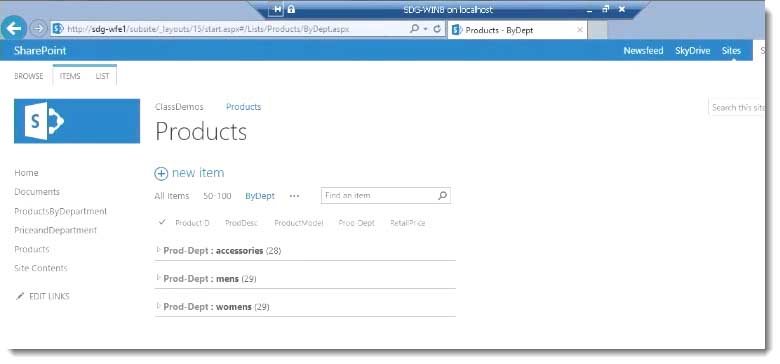Open Newsfeed from the top bar
This screenshot has width=780, height=364.
point(643,50)
